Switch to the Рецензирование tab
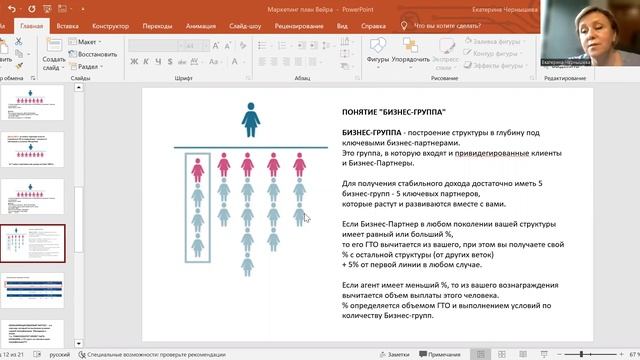Screen dimensions: 640x360 [299, 26]
